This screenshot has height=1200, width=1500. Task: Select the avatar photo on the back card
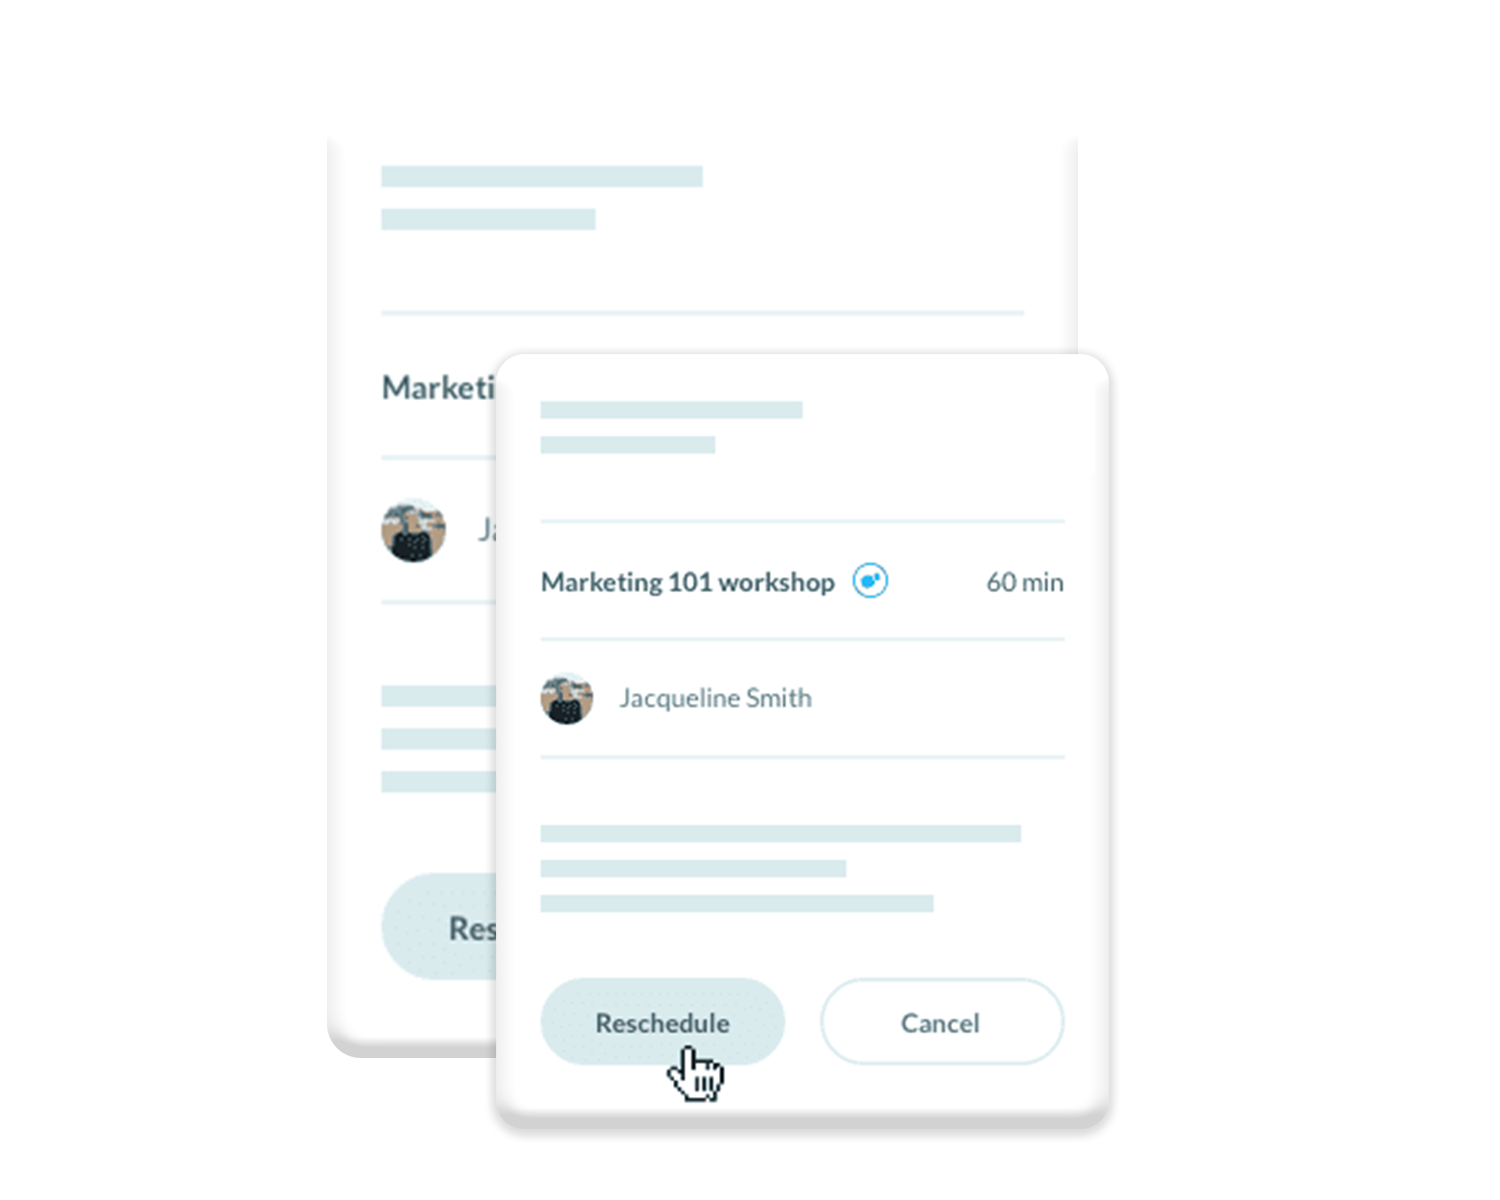(x=413, y=530)
